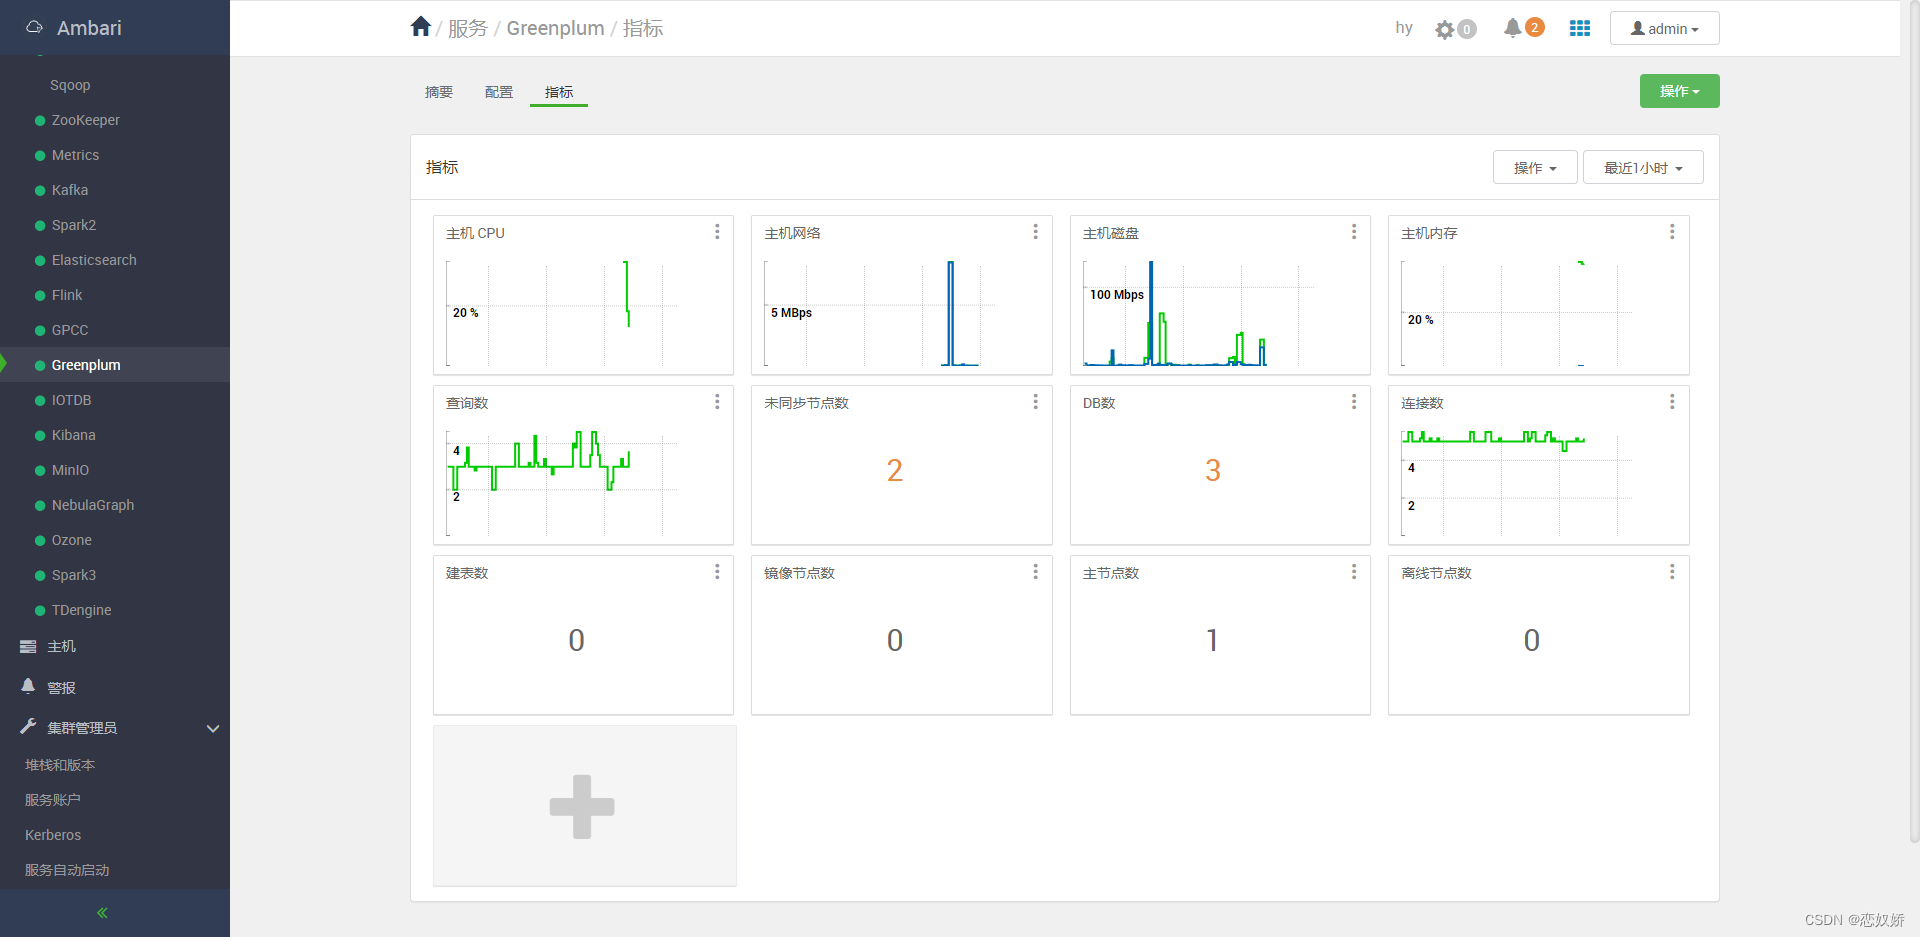The width and height of the screenshot is (1920, 937).
Task: Open menu dots on 主机磁盘 widget
Action: [1354, 232]
